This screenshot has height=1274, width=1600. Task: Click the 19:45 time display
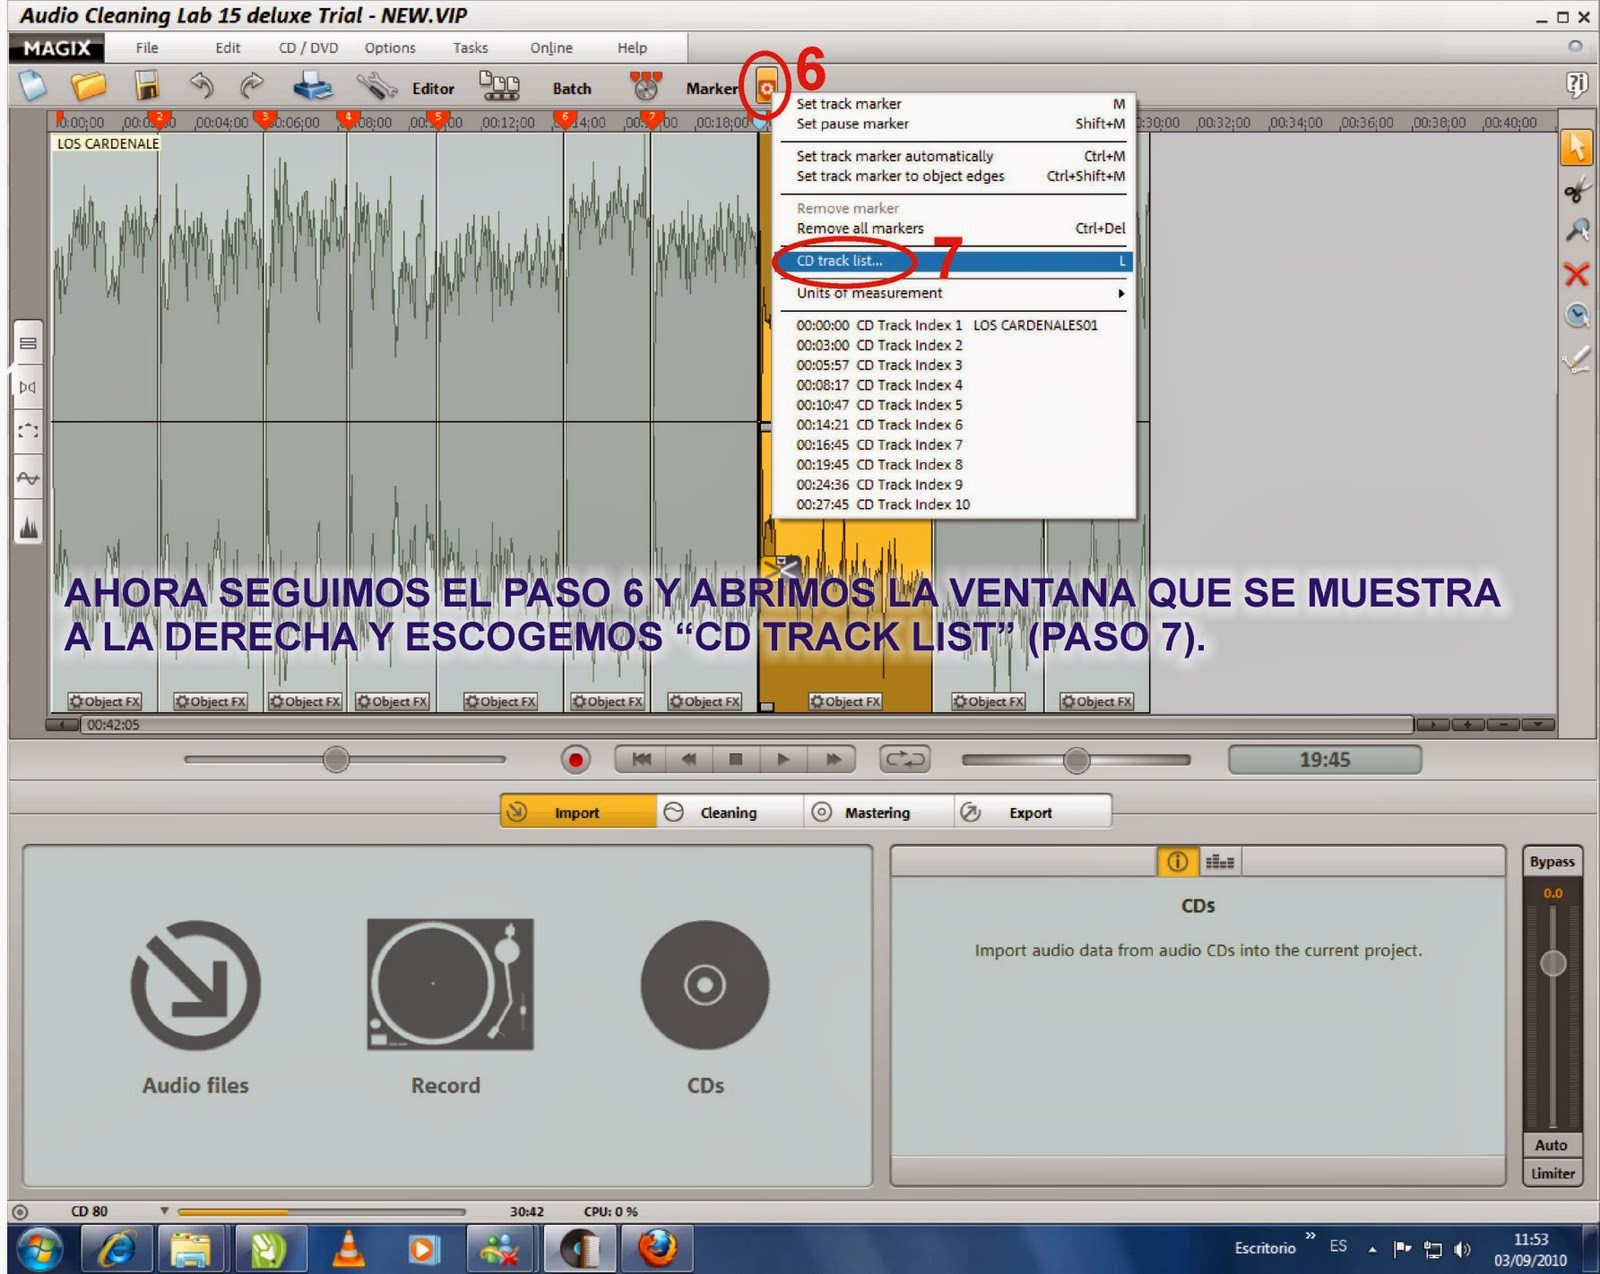tap(1324, 759)
